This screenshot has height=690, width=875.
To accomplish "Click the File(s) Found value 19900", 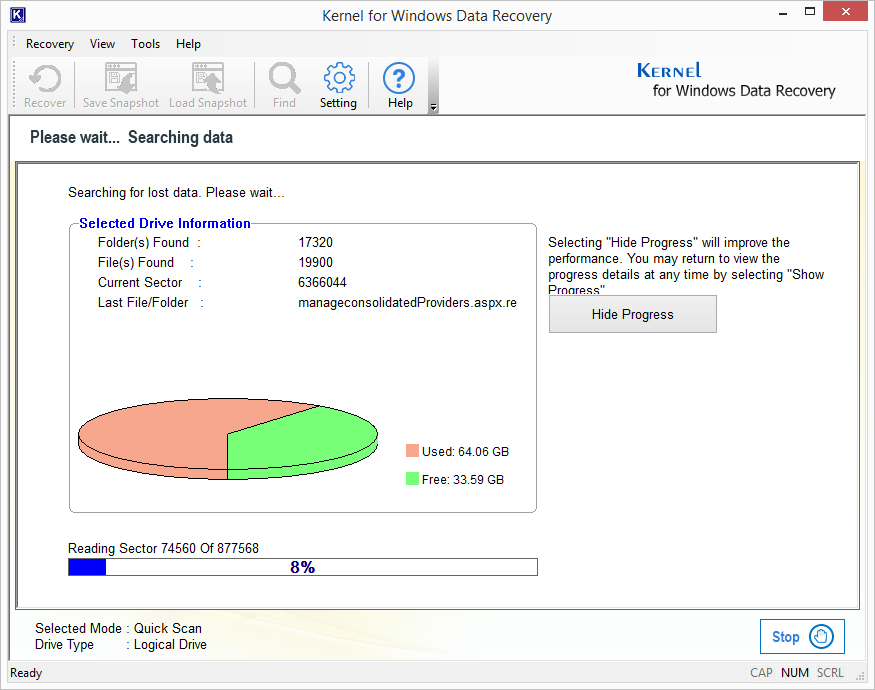I will click(315, 262).
